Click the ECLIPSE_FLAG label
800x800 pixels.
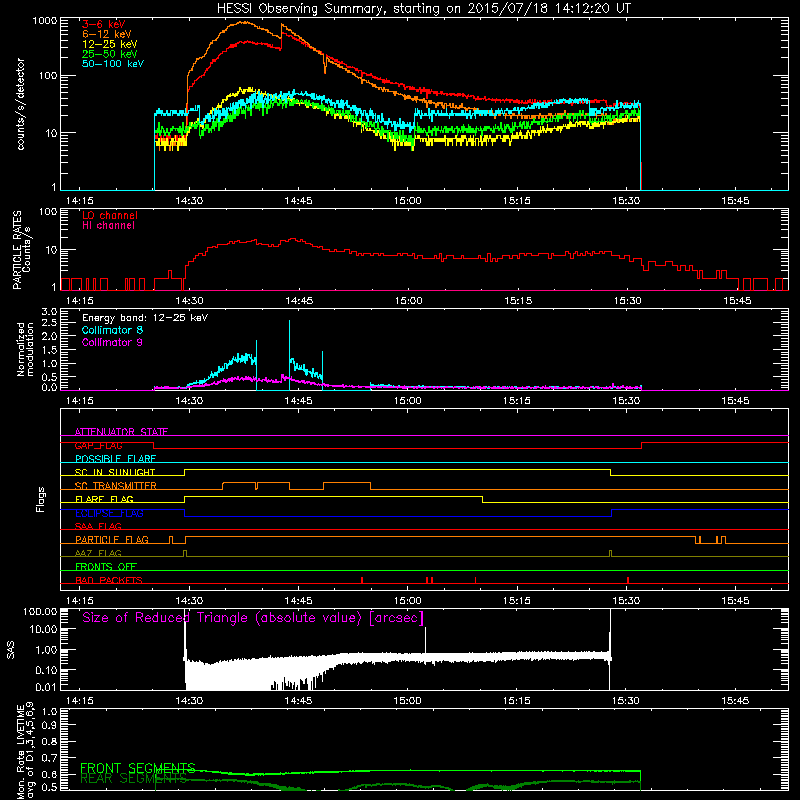pyautogui.click(x=109, y=513)
